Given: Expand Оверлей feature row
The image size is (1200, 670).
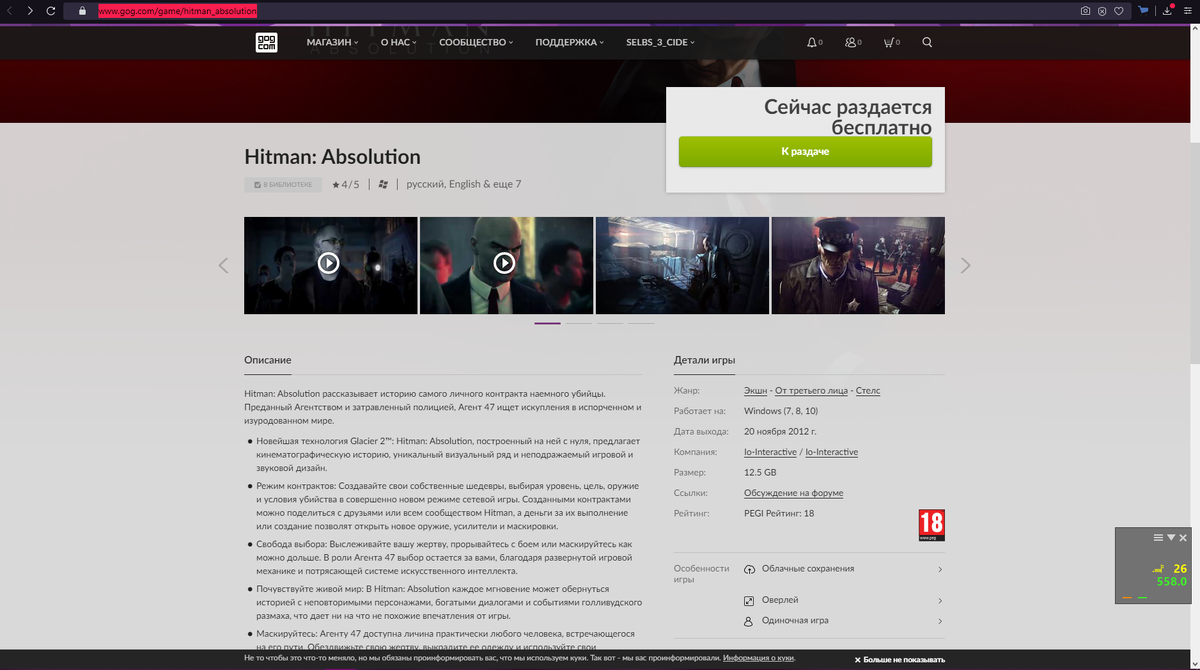Looking at the screenshot, I should point(844,600).
